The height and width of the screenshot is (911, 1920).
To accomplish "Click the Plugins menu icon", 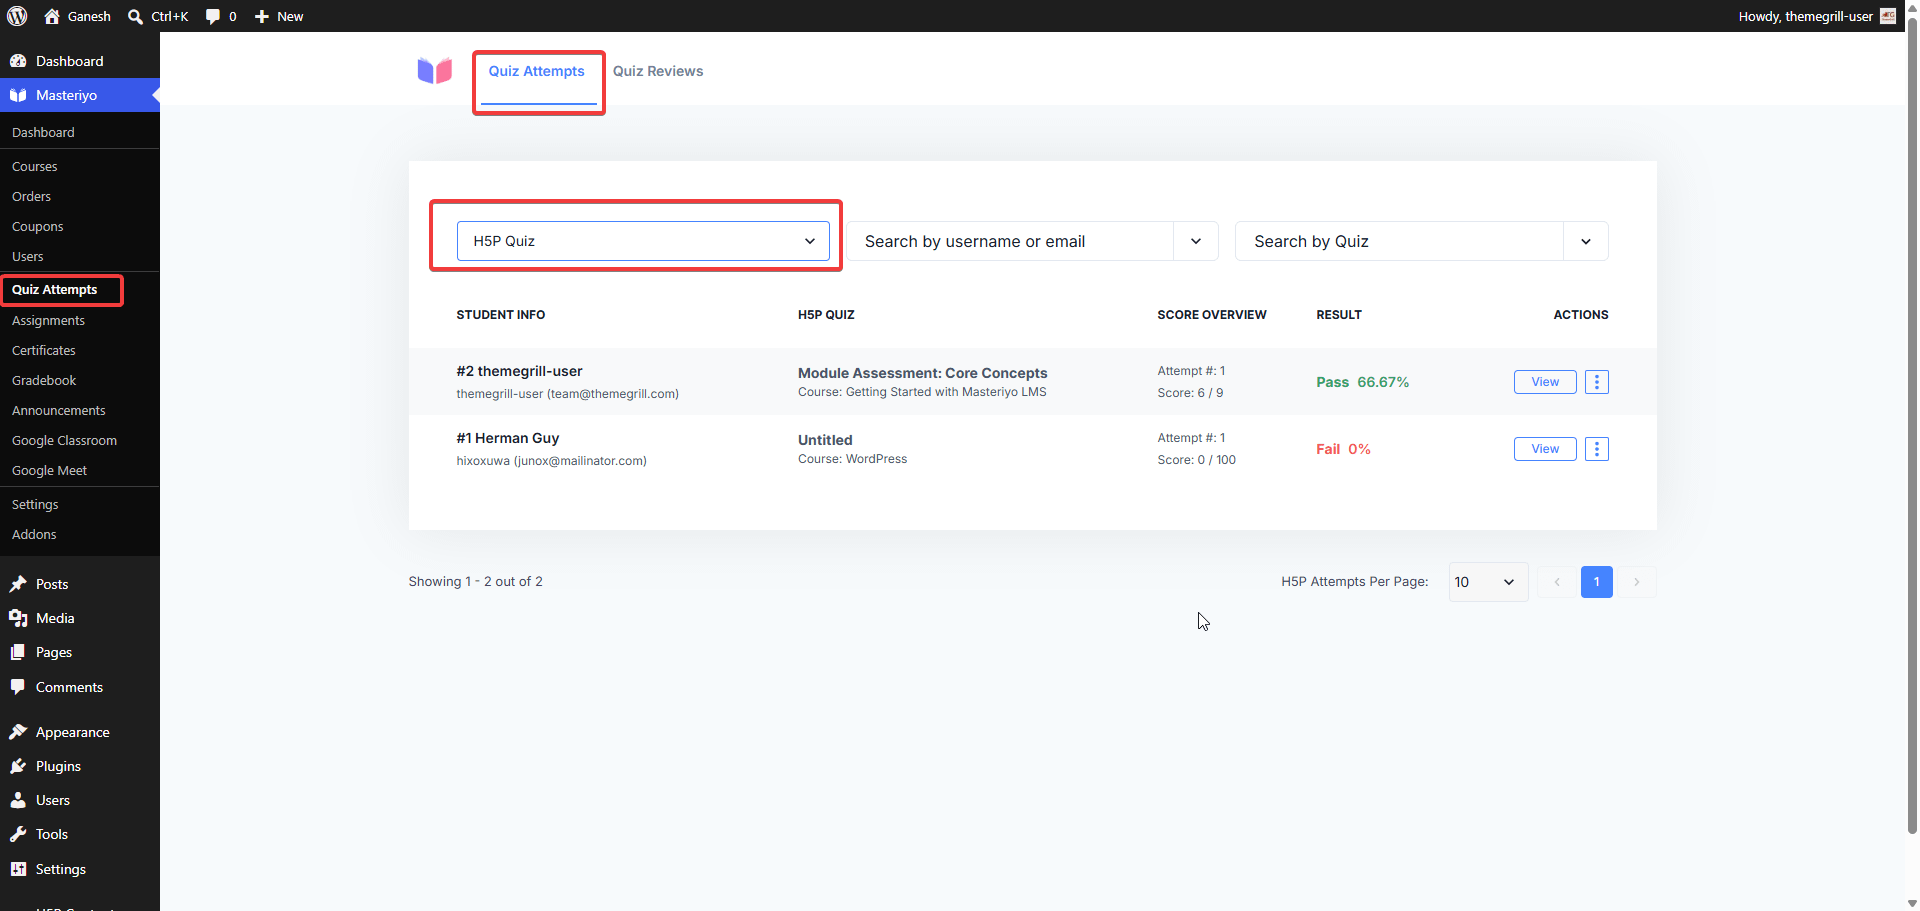I will (x=18, y=766).
